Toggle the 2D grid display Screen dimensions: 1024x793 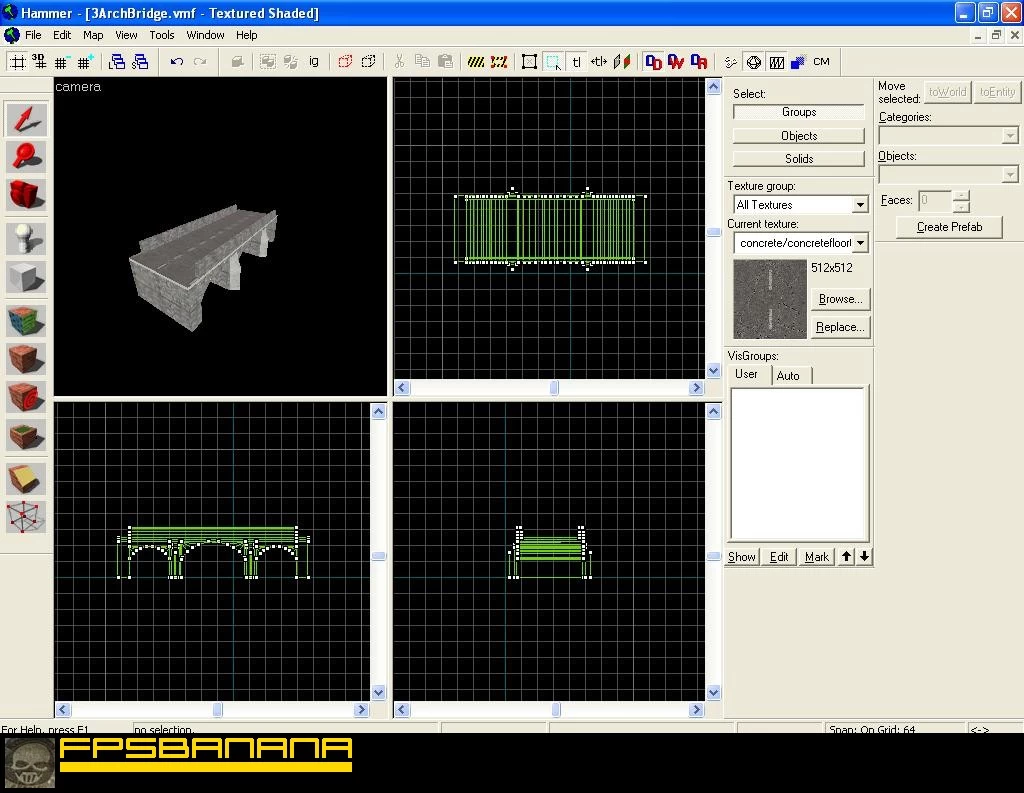[x=18, y=62]
